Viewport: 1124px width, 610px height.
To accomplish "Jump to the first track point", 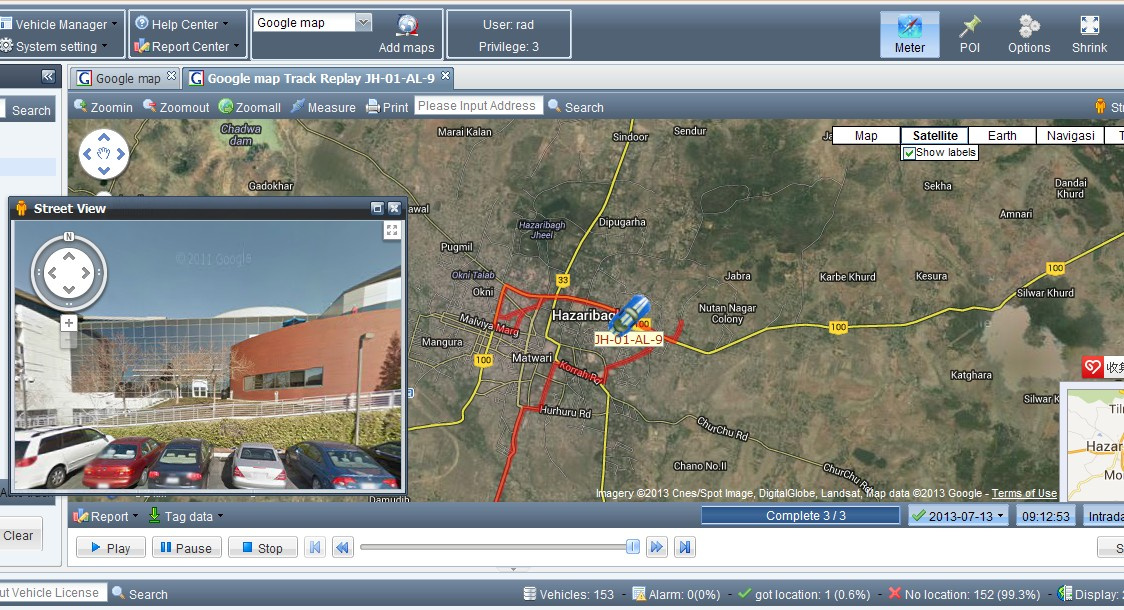I will pos(315,548).
